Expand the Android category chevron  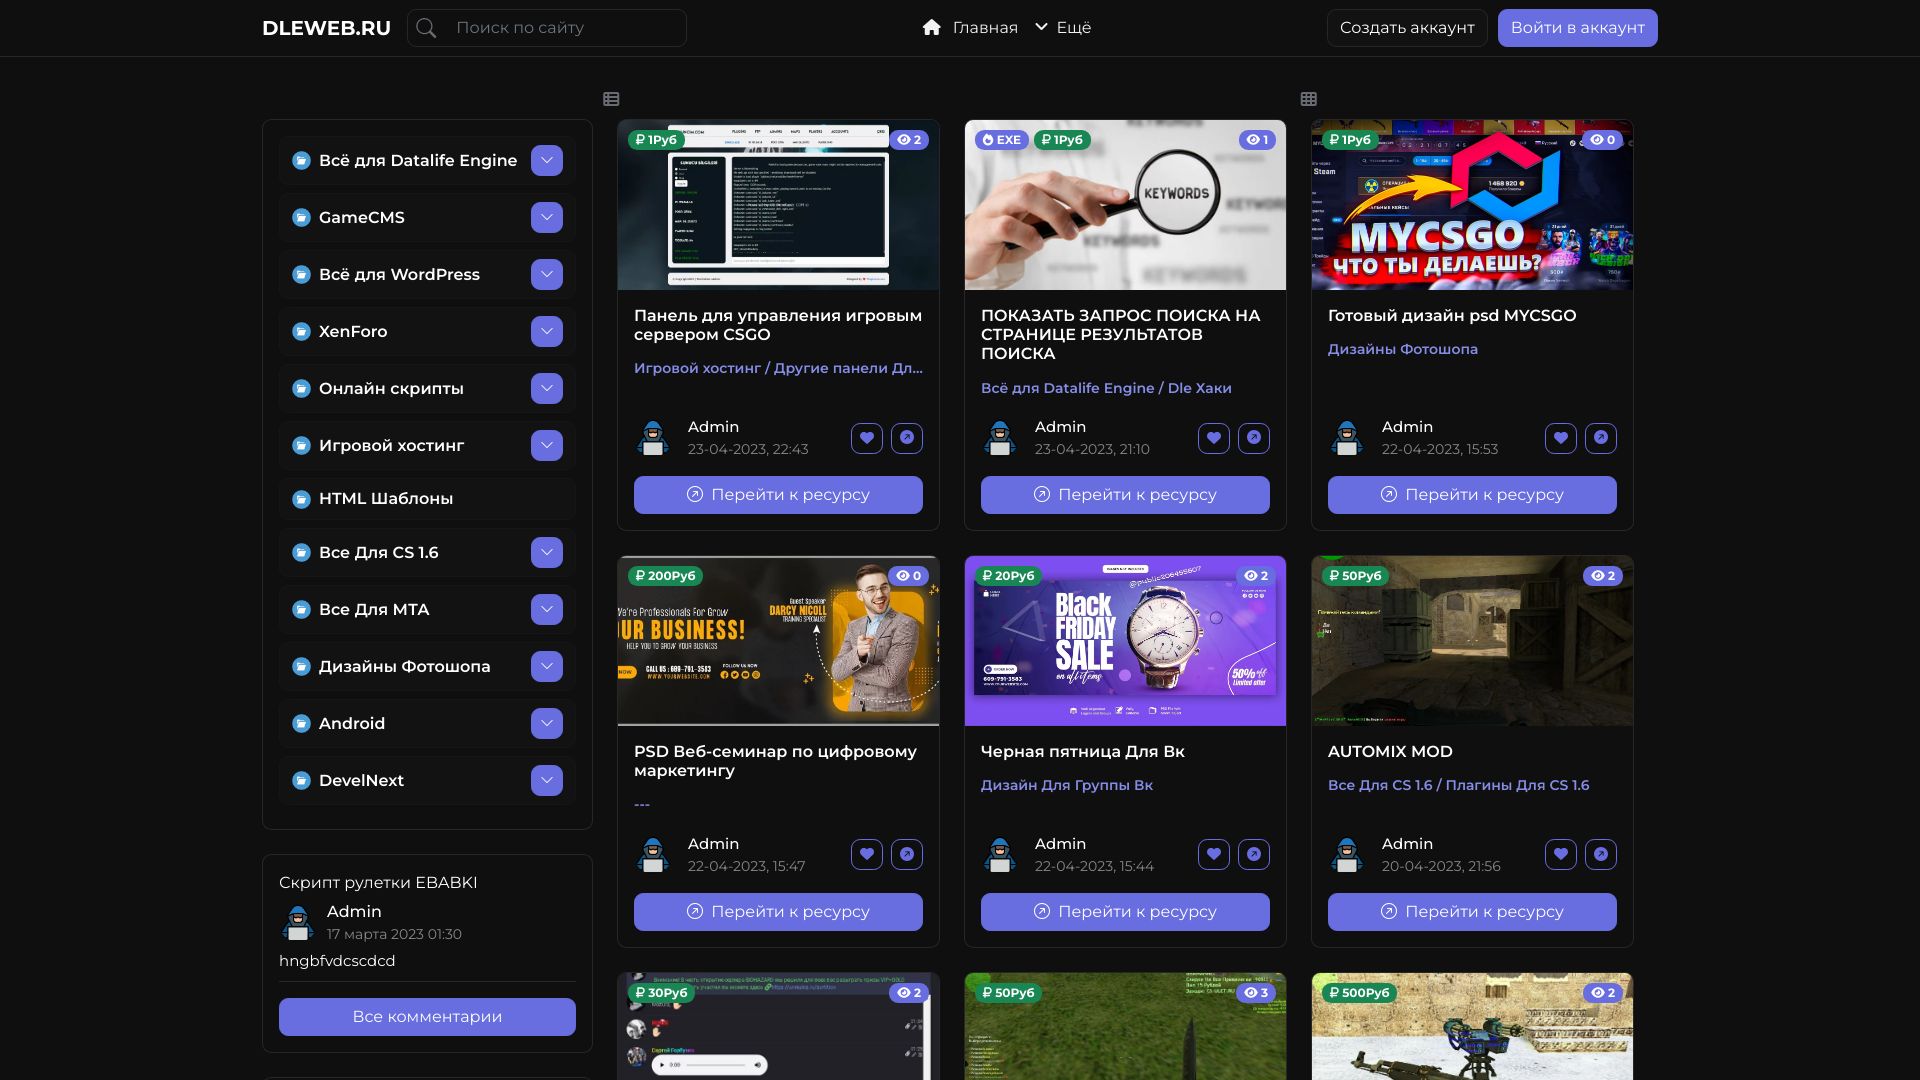547,724
